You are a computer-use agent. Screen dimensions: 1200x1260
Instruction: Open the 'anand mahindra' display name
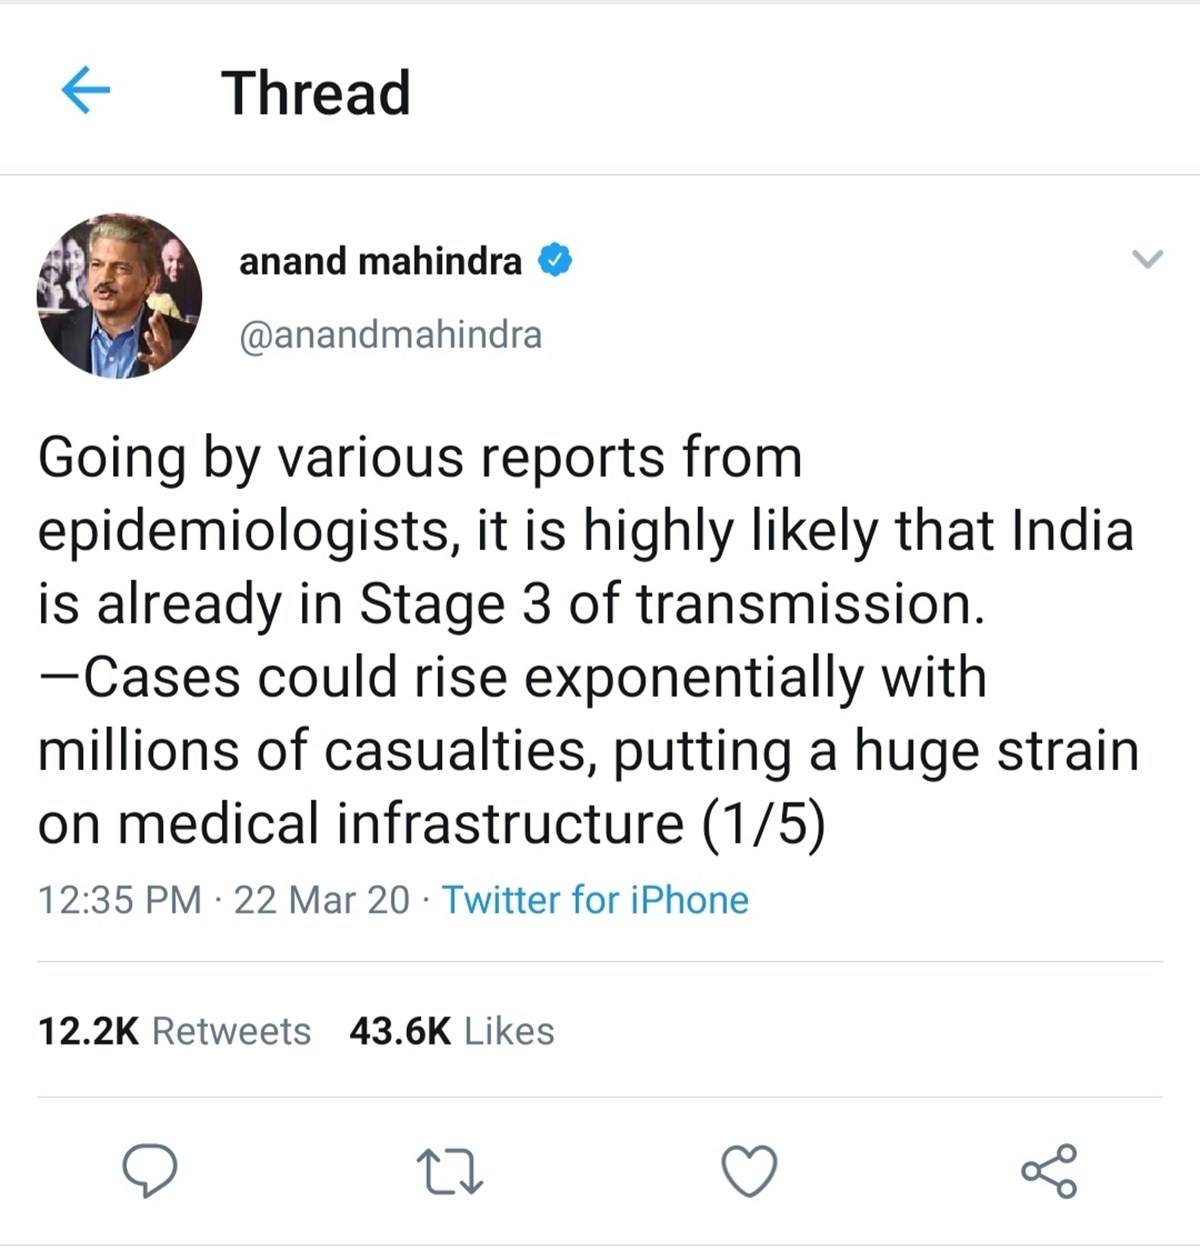point(380,261)
